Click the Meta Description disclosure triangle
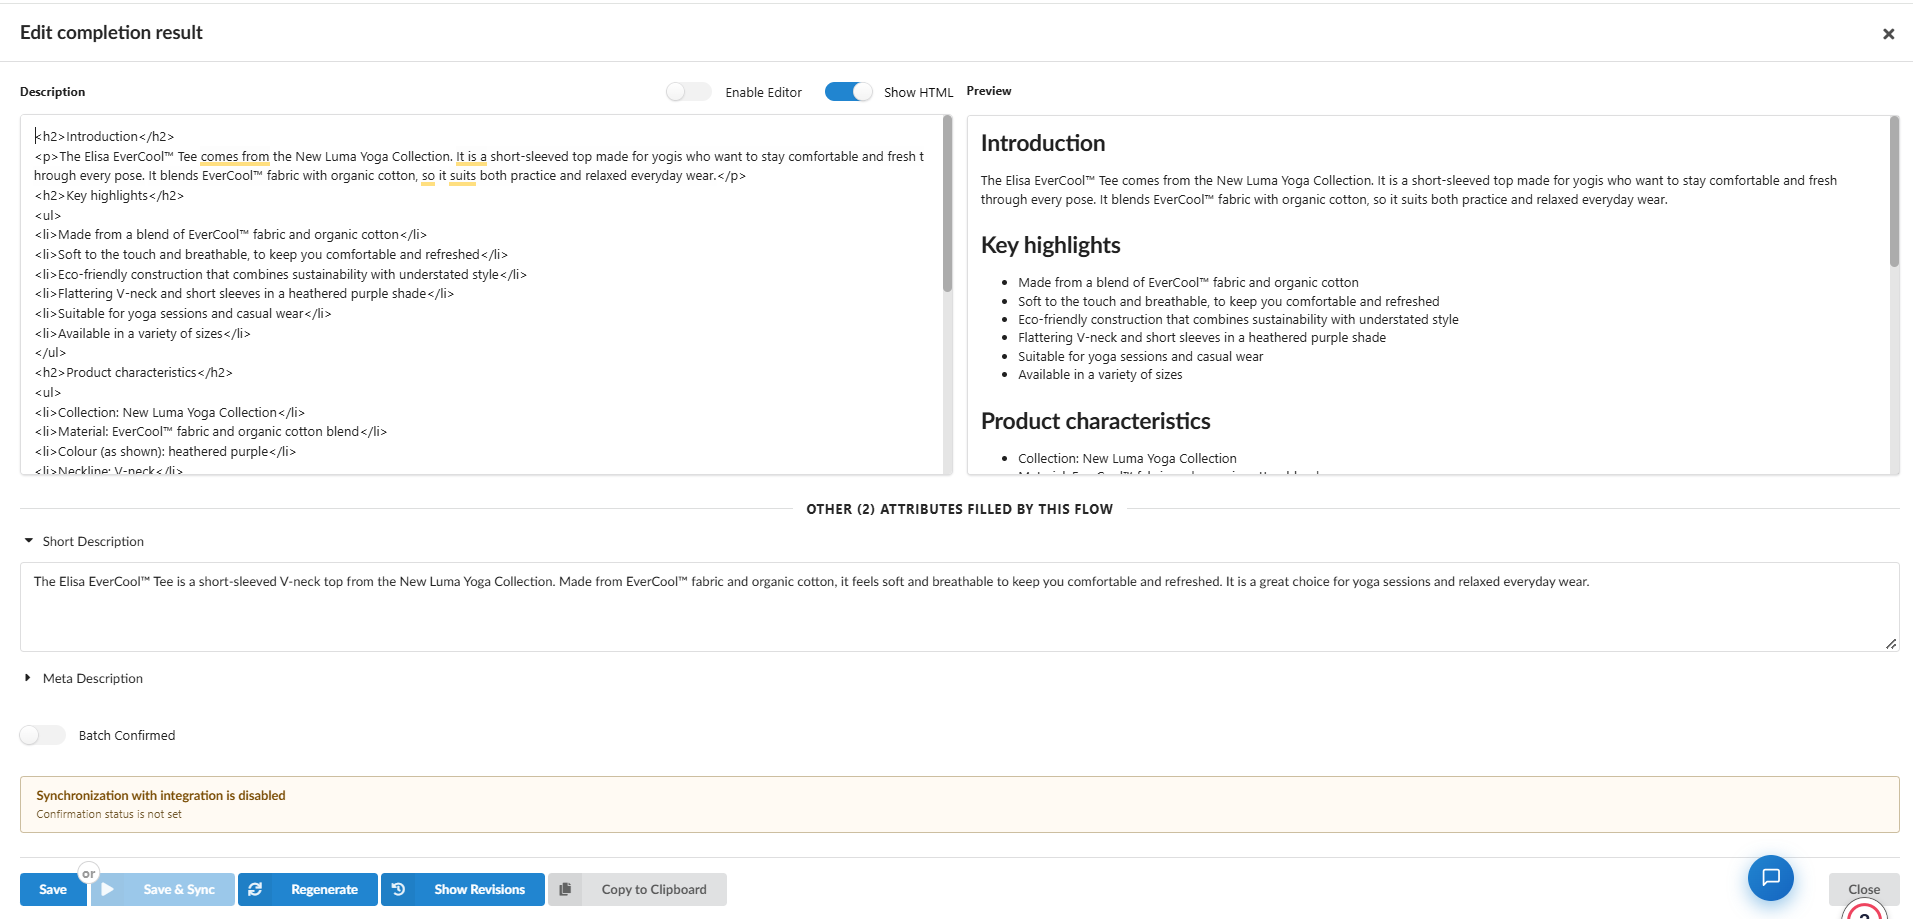The width and height of the screenshot is (1913, 919). 27,678
